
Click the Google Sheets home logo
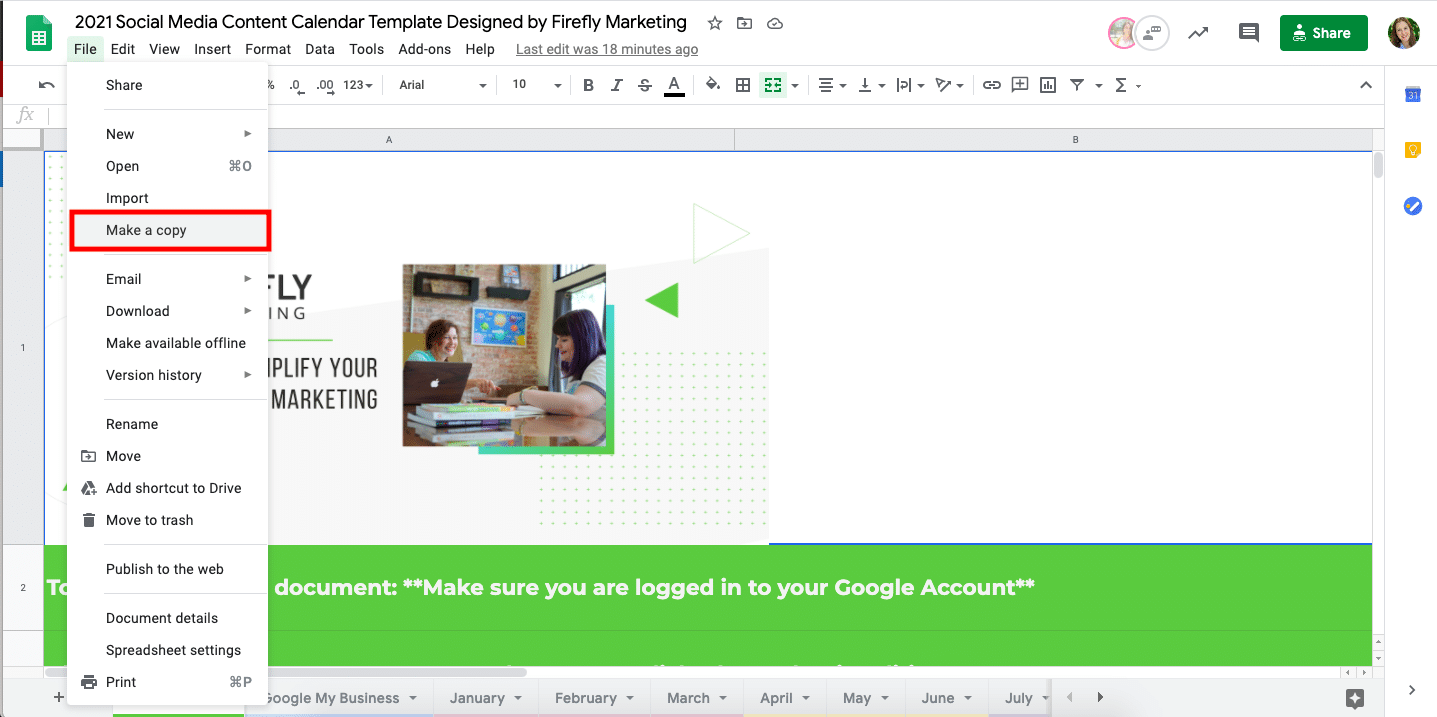click(x=40, y=33)
